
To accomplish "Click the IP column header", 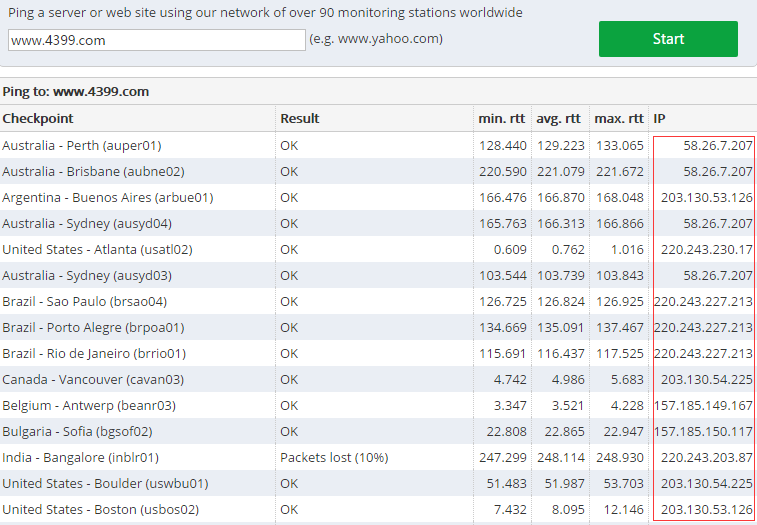I will click(x=659, y=118).
